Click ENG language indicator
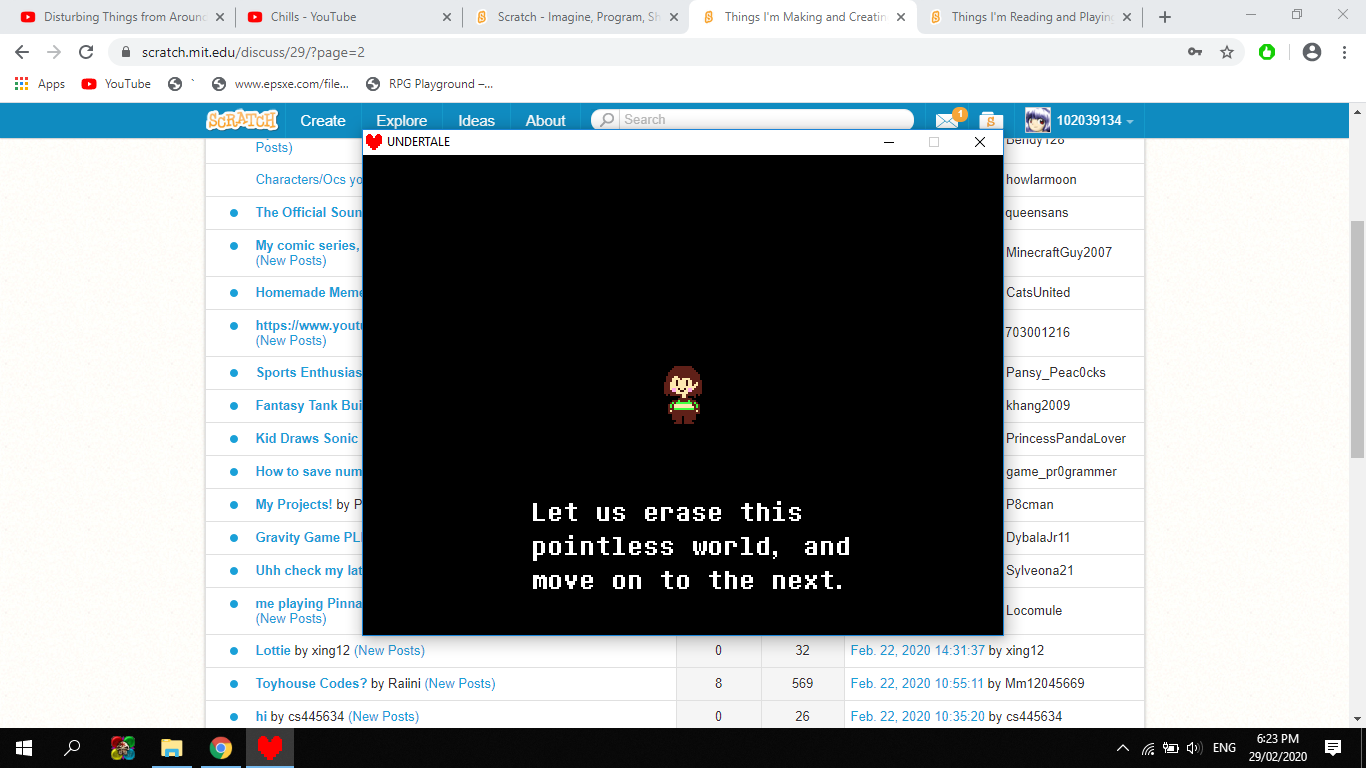The width and height of the screenshot is (1366, 768). [x=1224, y=748]
